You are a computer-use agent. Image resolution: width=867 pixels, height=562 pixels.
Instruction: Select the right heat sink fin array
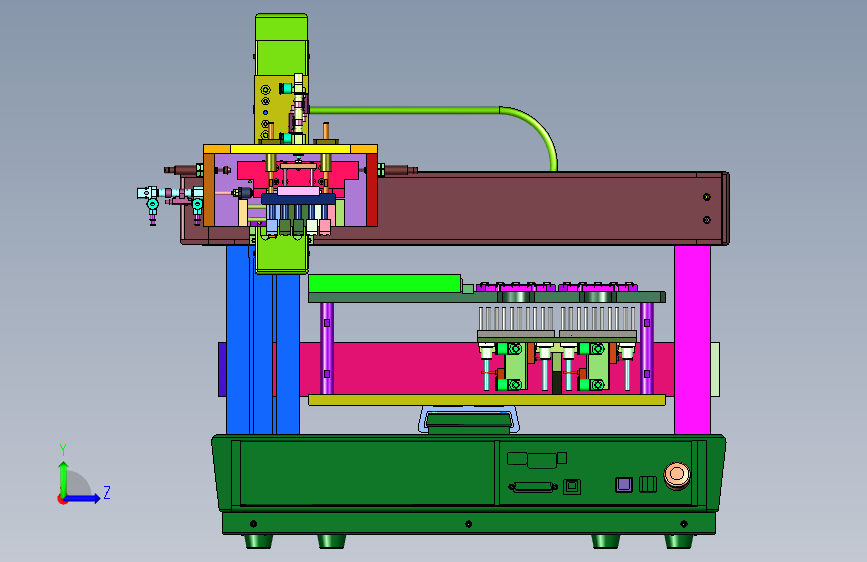[x=598, y=319]
